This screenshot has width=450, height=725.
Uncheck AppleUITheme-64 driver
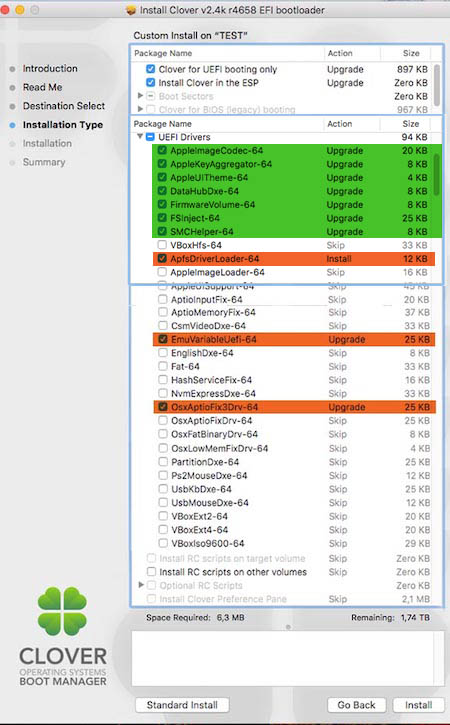pyautogui.click(x=162, y=177)
